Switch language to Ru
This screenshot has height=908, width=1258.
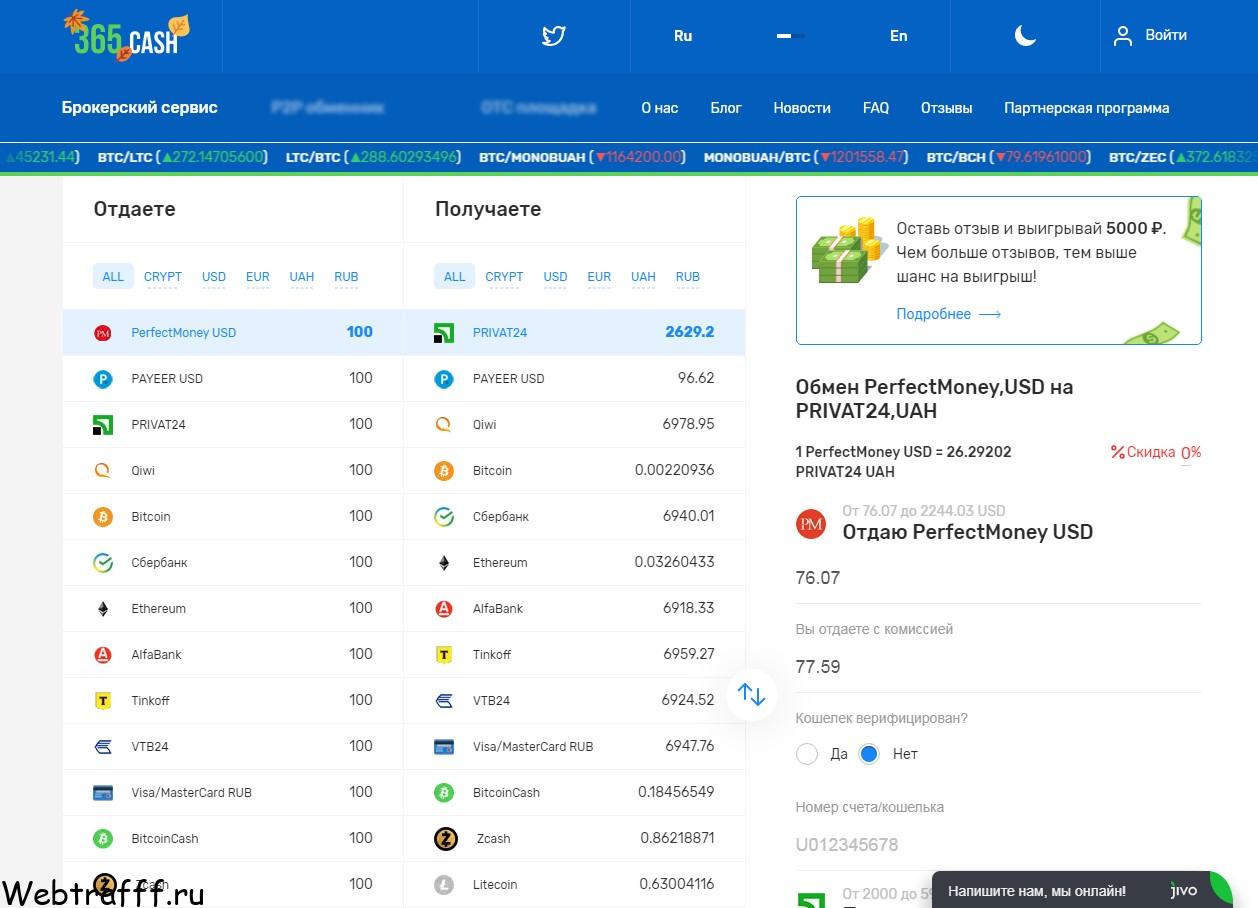click(x=683, y=36)
